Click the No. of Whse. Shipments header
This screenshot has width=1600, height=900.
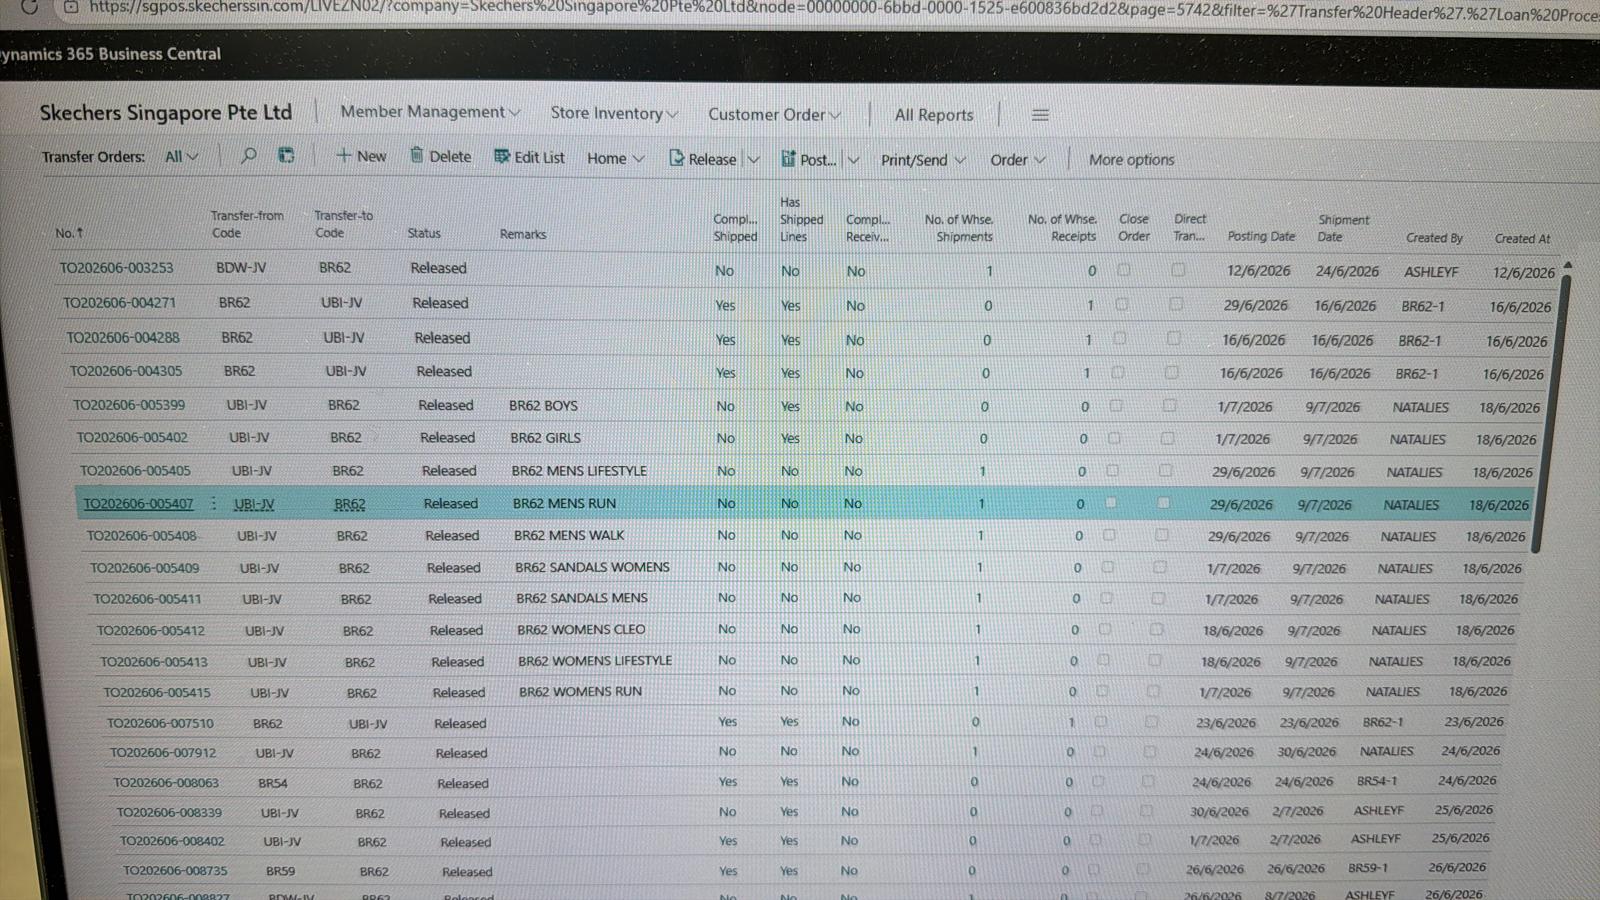[x=959, y=228]
